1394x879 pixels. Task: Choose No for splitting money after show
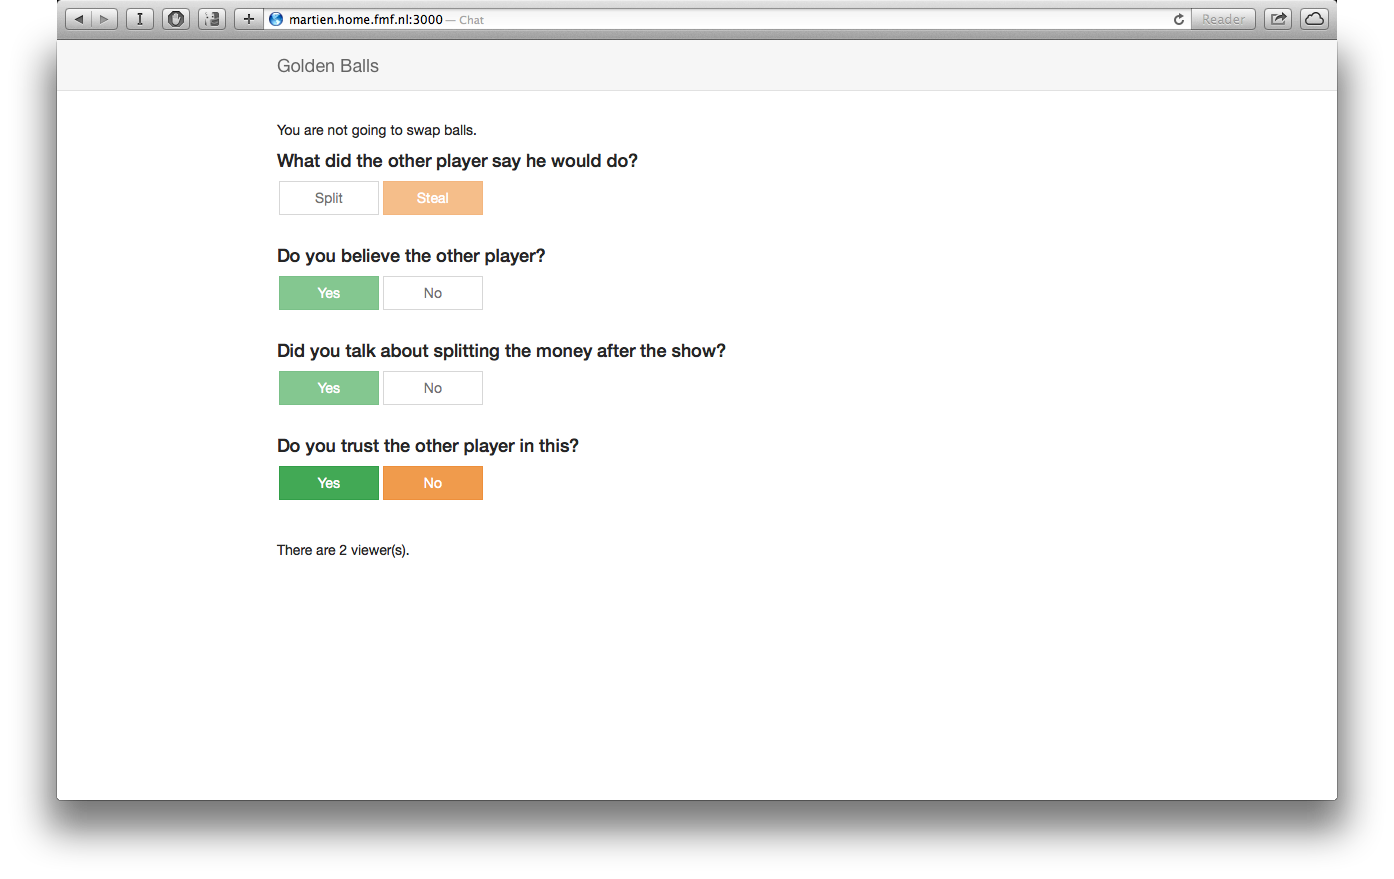click(433, 388)
